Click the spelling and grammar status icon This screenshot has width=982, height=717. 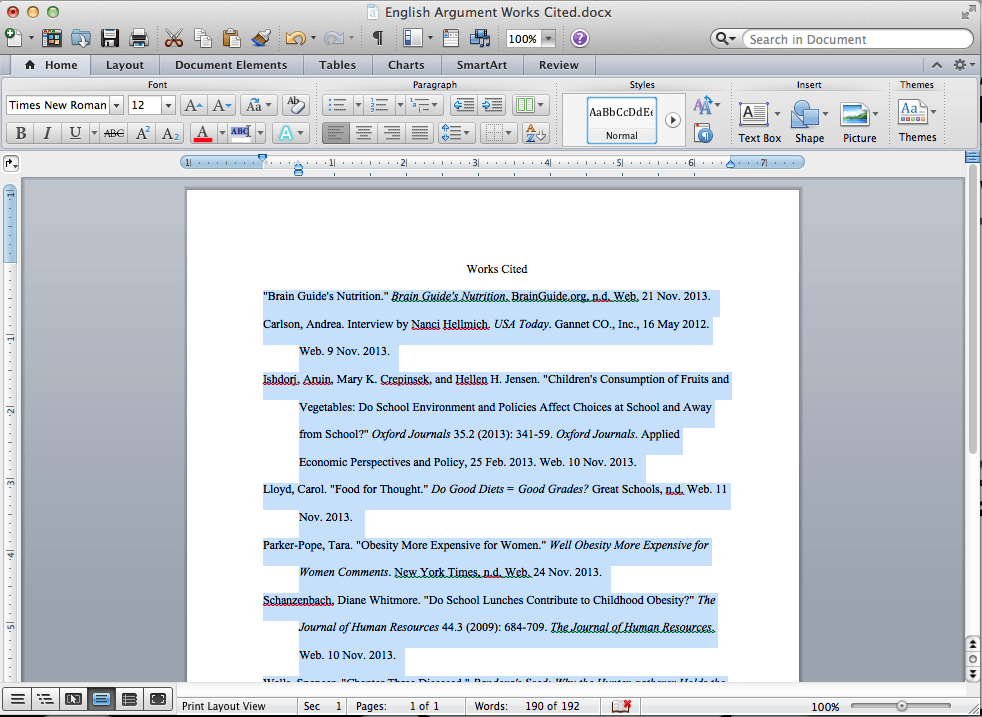[x=621, y=706]
